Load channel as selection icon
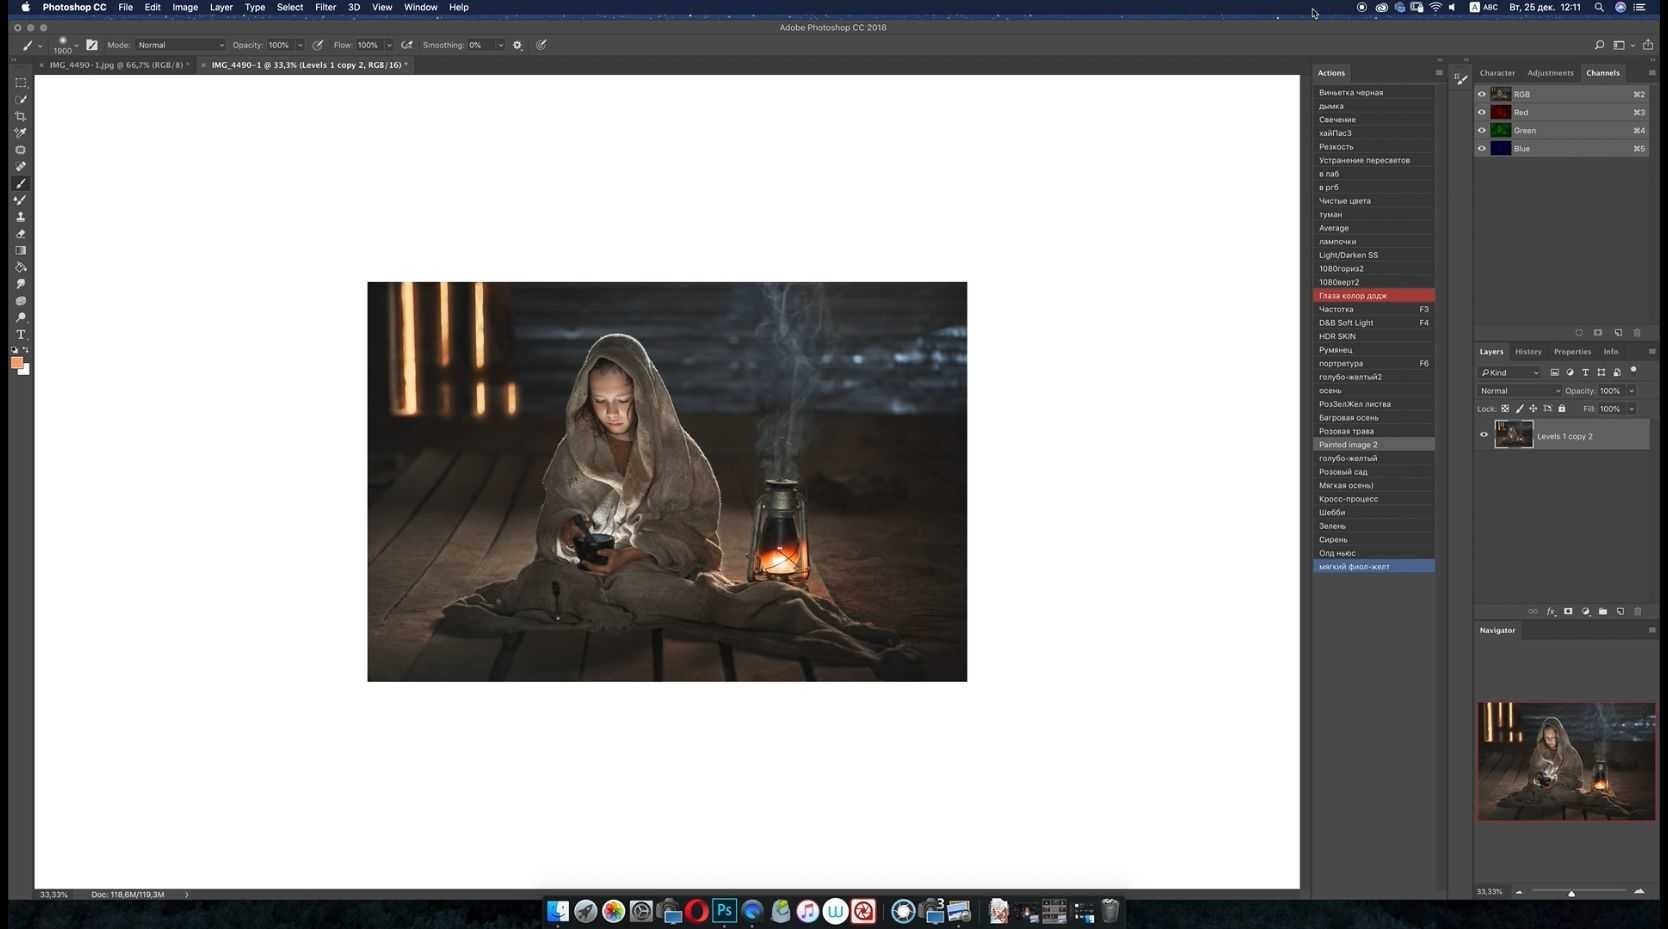1668x929 pixels. [1579, 333]
